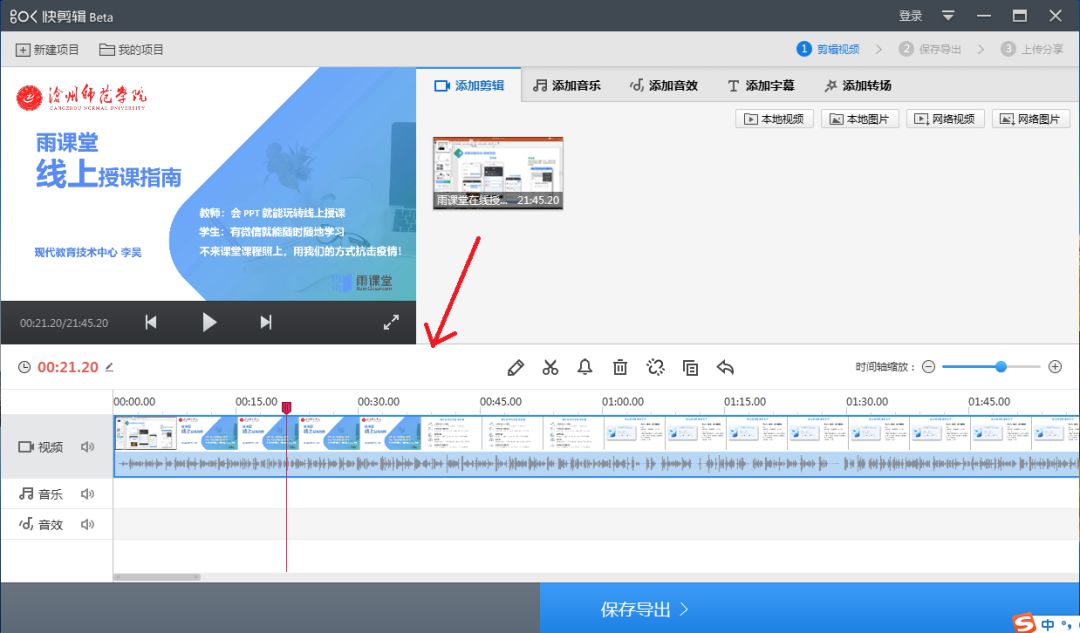Open 我的项目
1080x633 pixels.
(132, 50)
